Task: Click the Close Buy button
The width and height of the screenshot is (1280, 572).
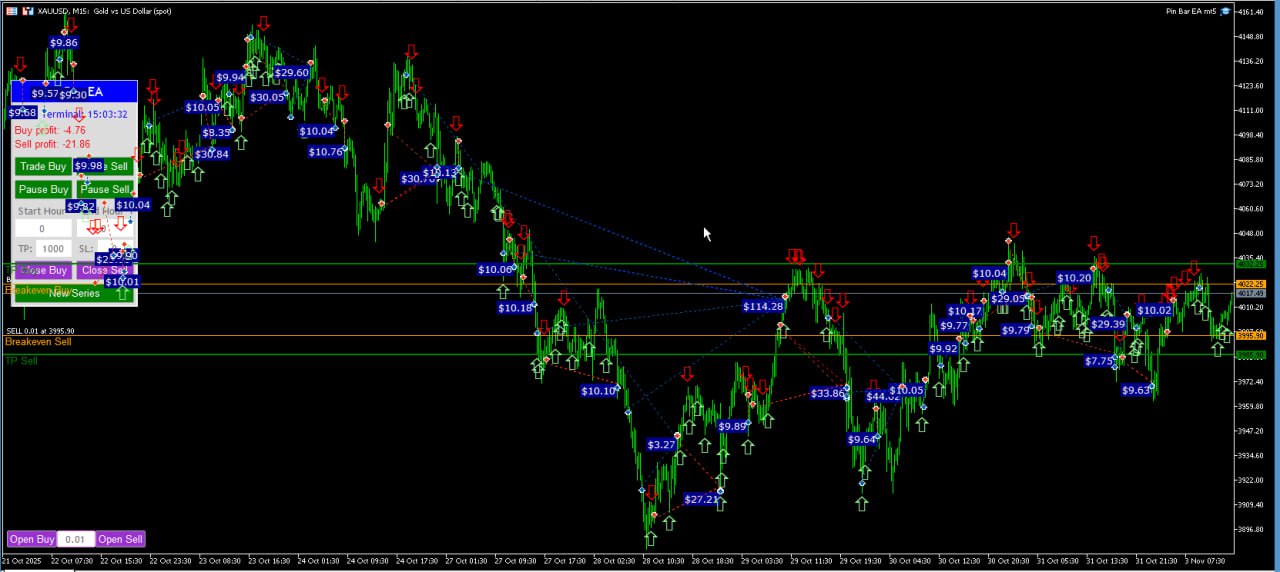Action: (43, 270)
